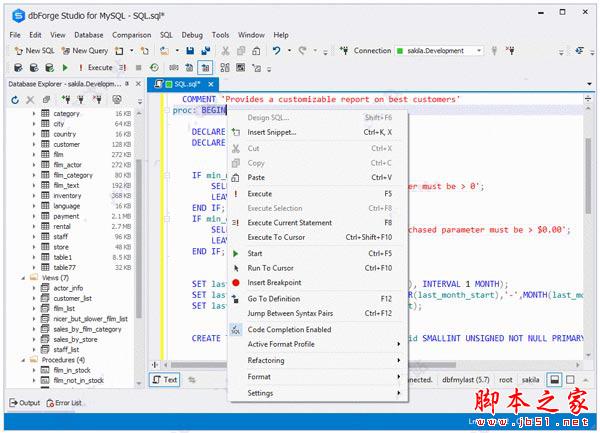Open the Error List panel
Screen dimensions: 600x433
tap(64, 403)
